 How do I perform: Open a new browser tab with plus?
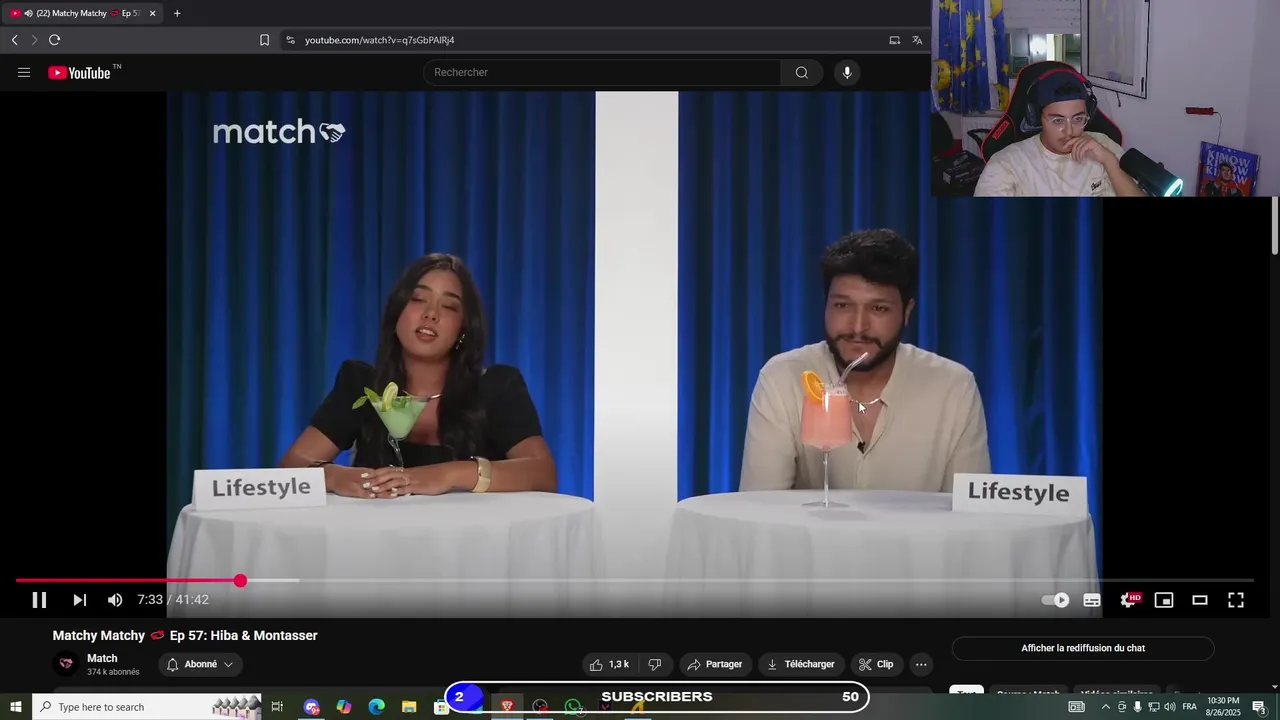point(177,13)
